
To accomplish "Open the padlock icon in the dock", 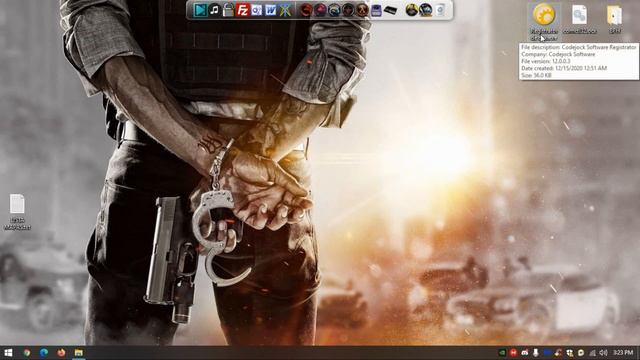I will (x=229, y=10).
